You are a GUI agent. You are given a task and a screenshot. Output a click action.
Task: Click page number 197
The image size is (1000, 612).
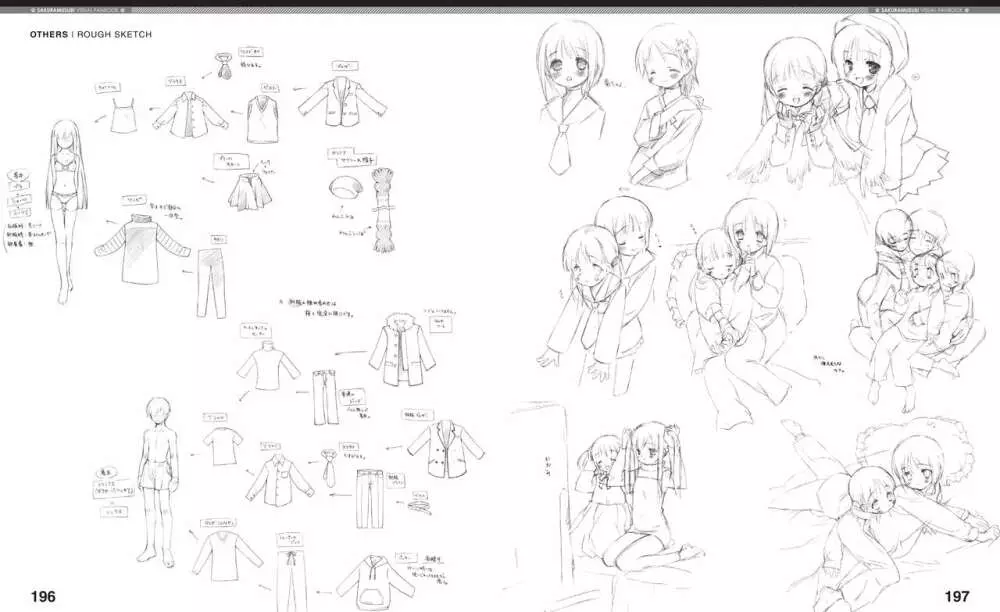(x=956, y=597)
